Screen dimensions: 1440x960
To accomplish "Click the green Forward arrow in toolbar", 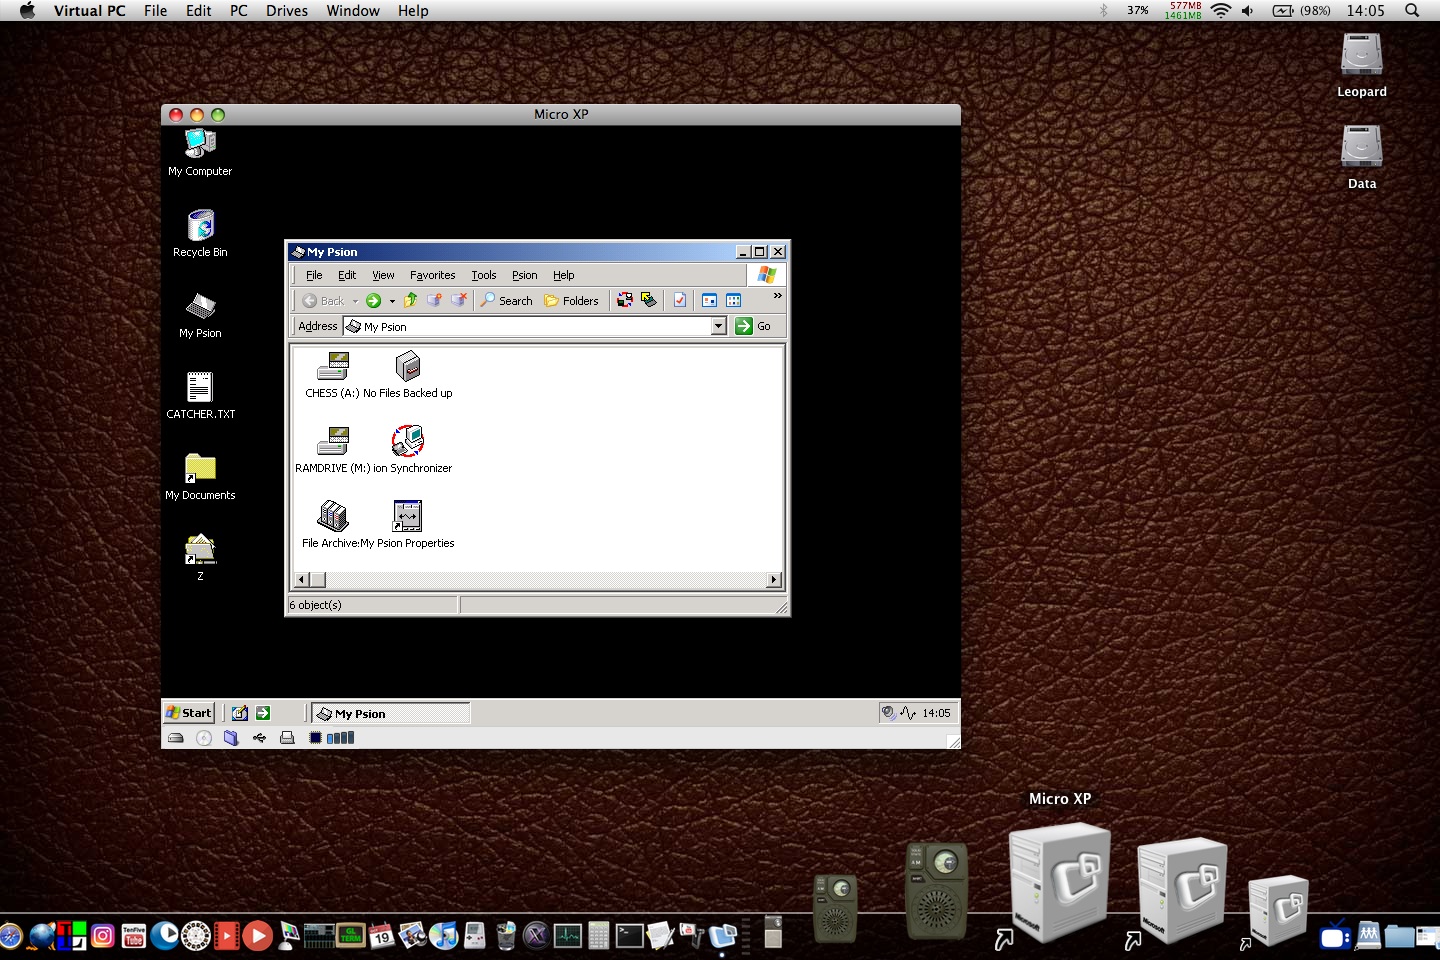I will 373,301.
